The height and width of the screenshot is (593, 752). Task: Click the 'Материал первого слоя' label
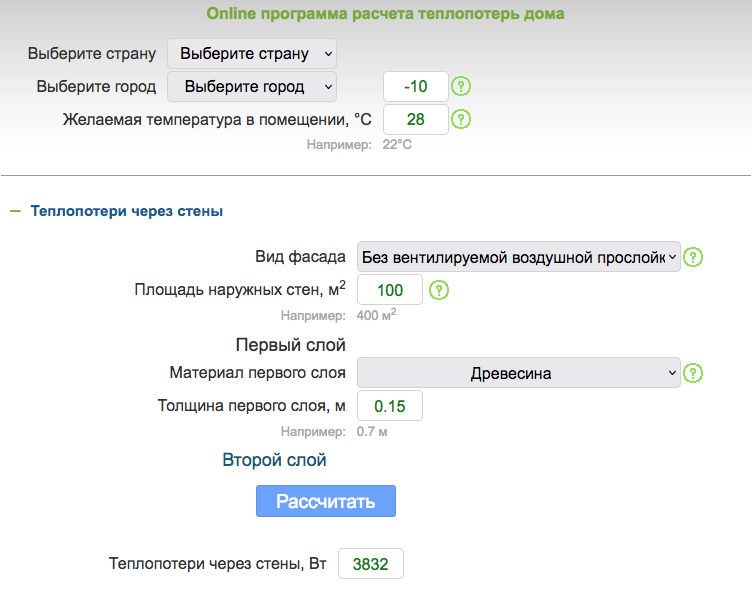pos(258,372)
